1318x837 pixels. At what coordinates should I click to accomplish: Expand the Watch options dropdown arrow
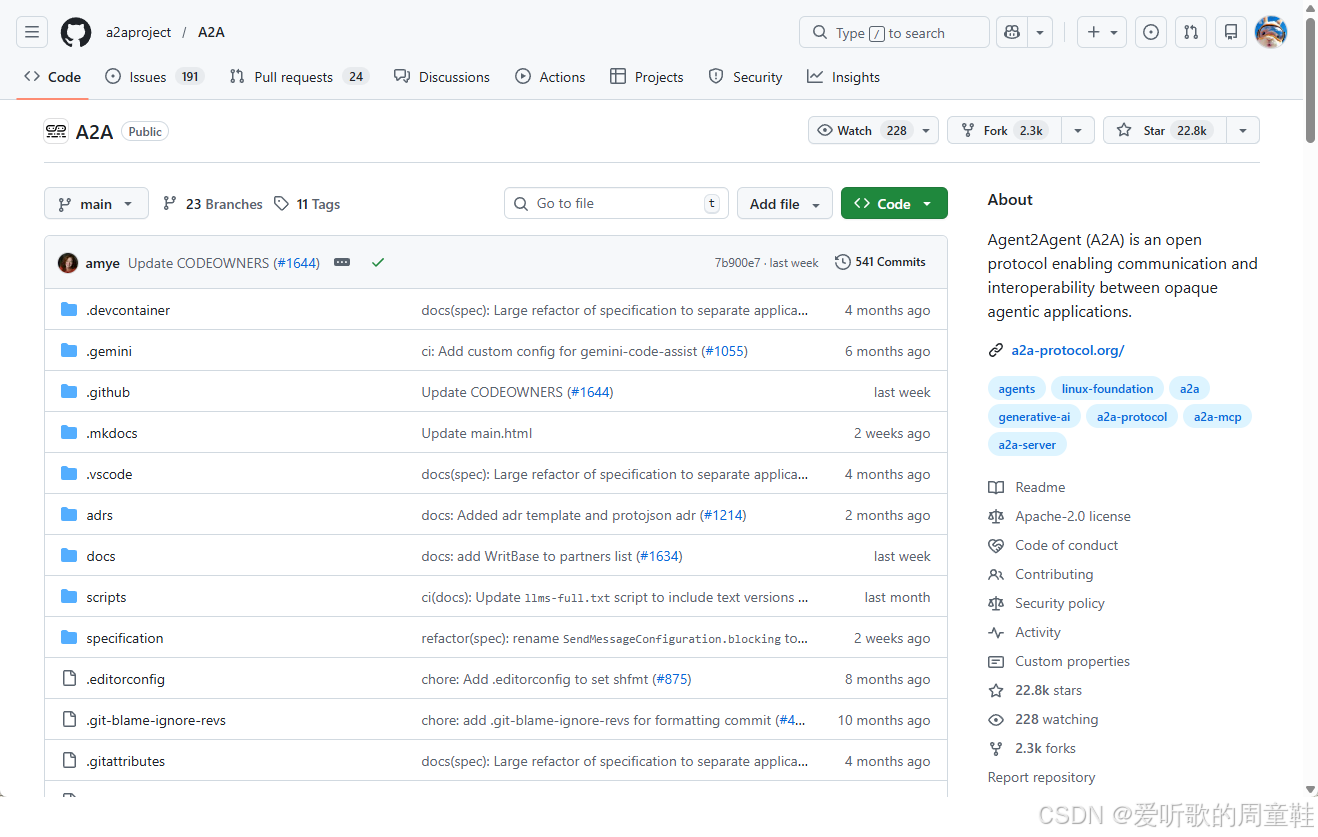(927, 131)
